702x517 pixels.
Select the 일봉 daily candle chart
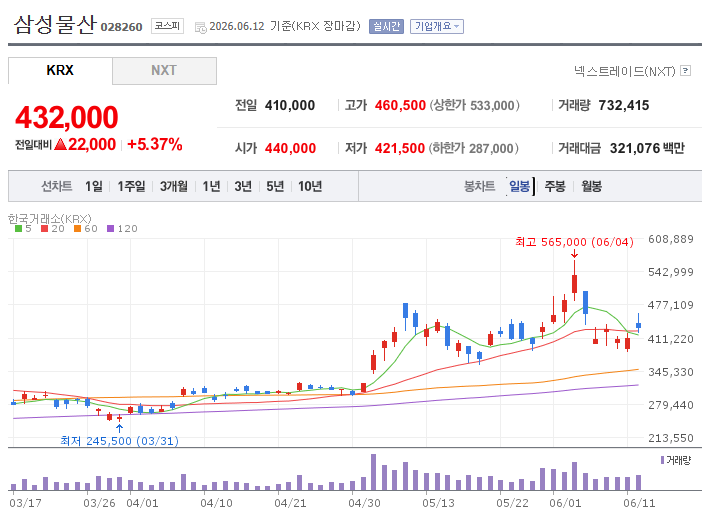[x=519, y=186]
